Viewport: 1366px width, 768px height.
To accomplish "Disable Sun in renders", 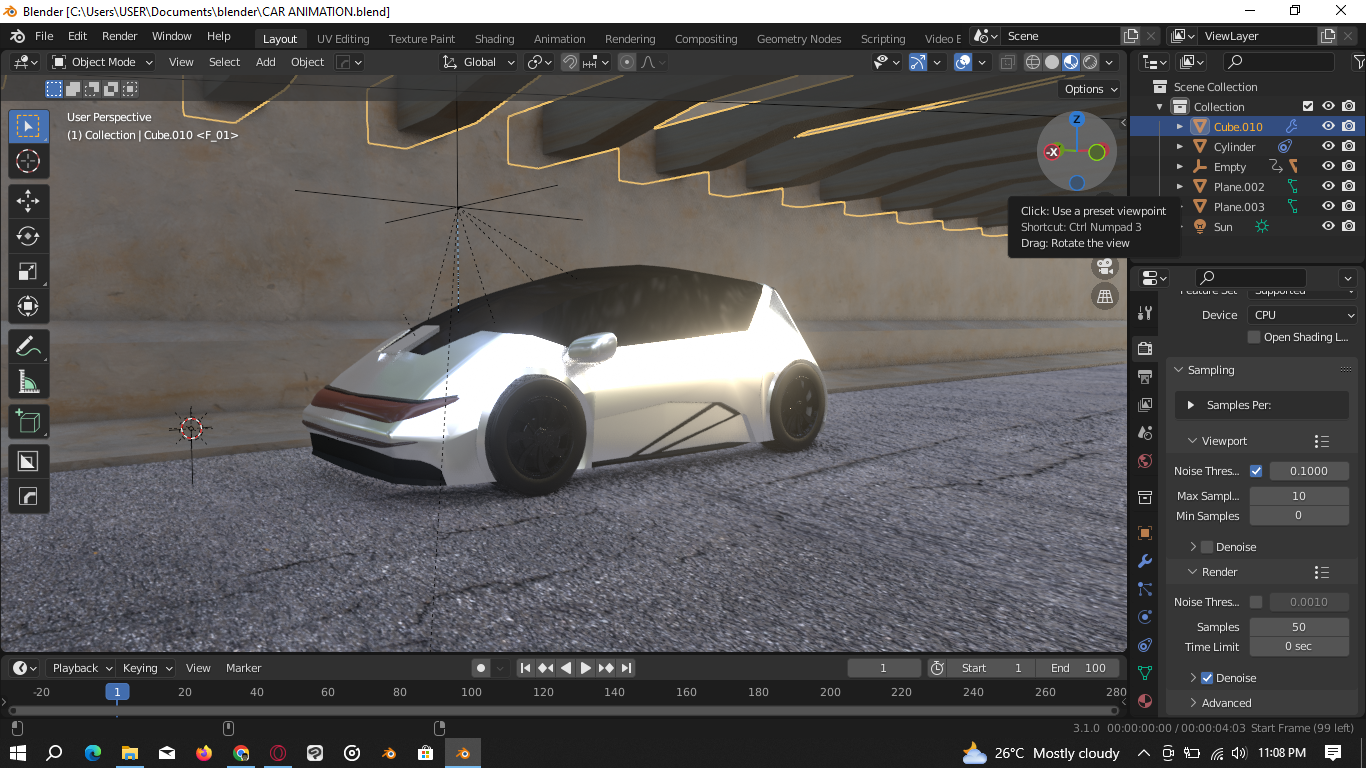I will [x=1349, y=226].
